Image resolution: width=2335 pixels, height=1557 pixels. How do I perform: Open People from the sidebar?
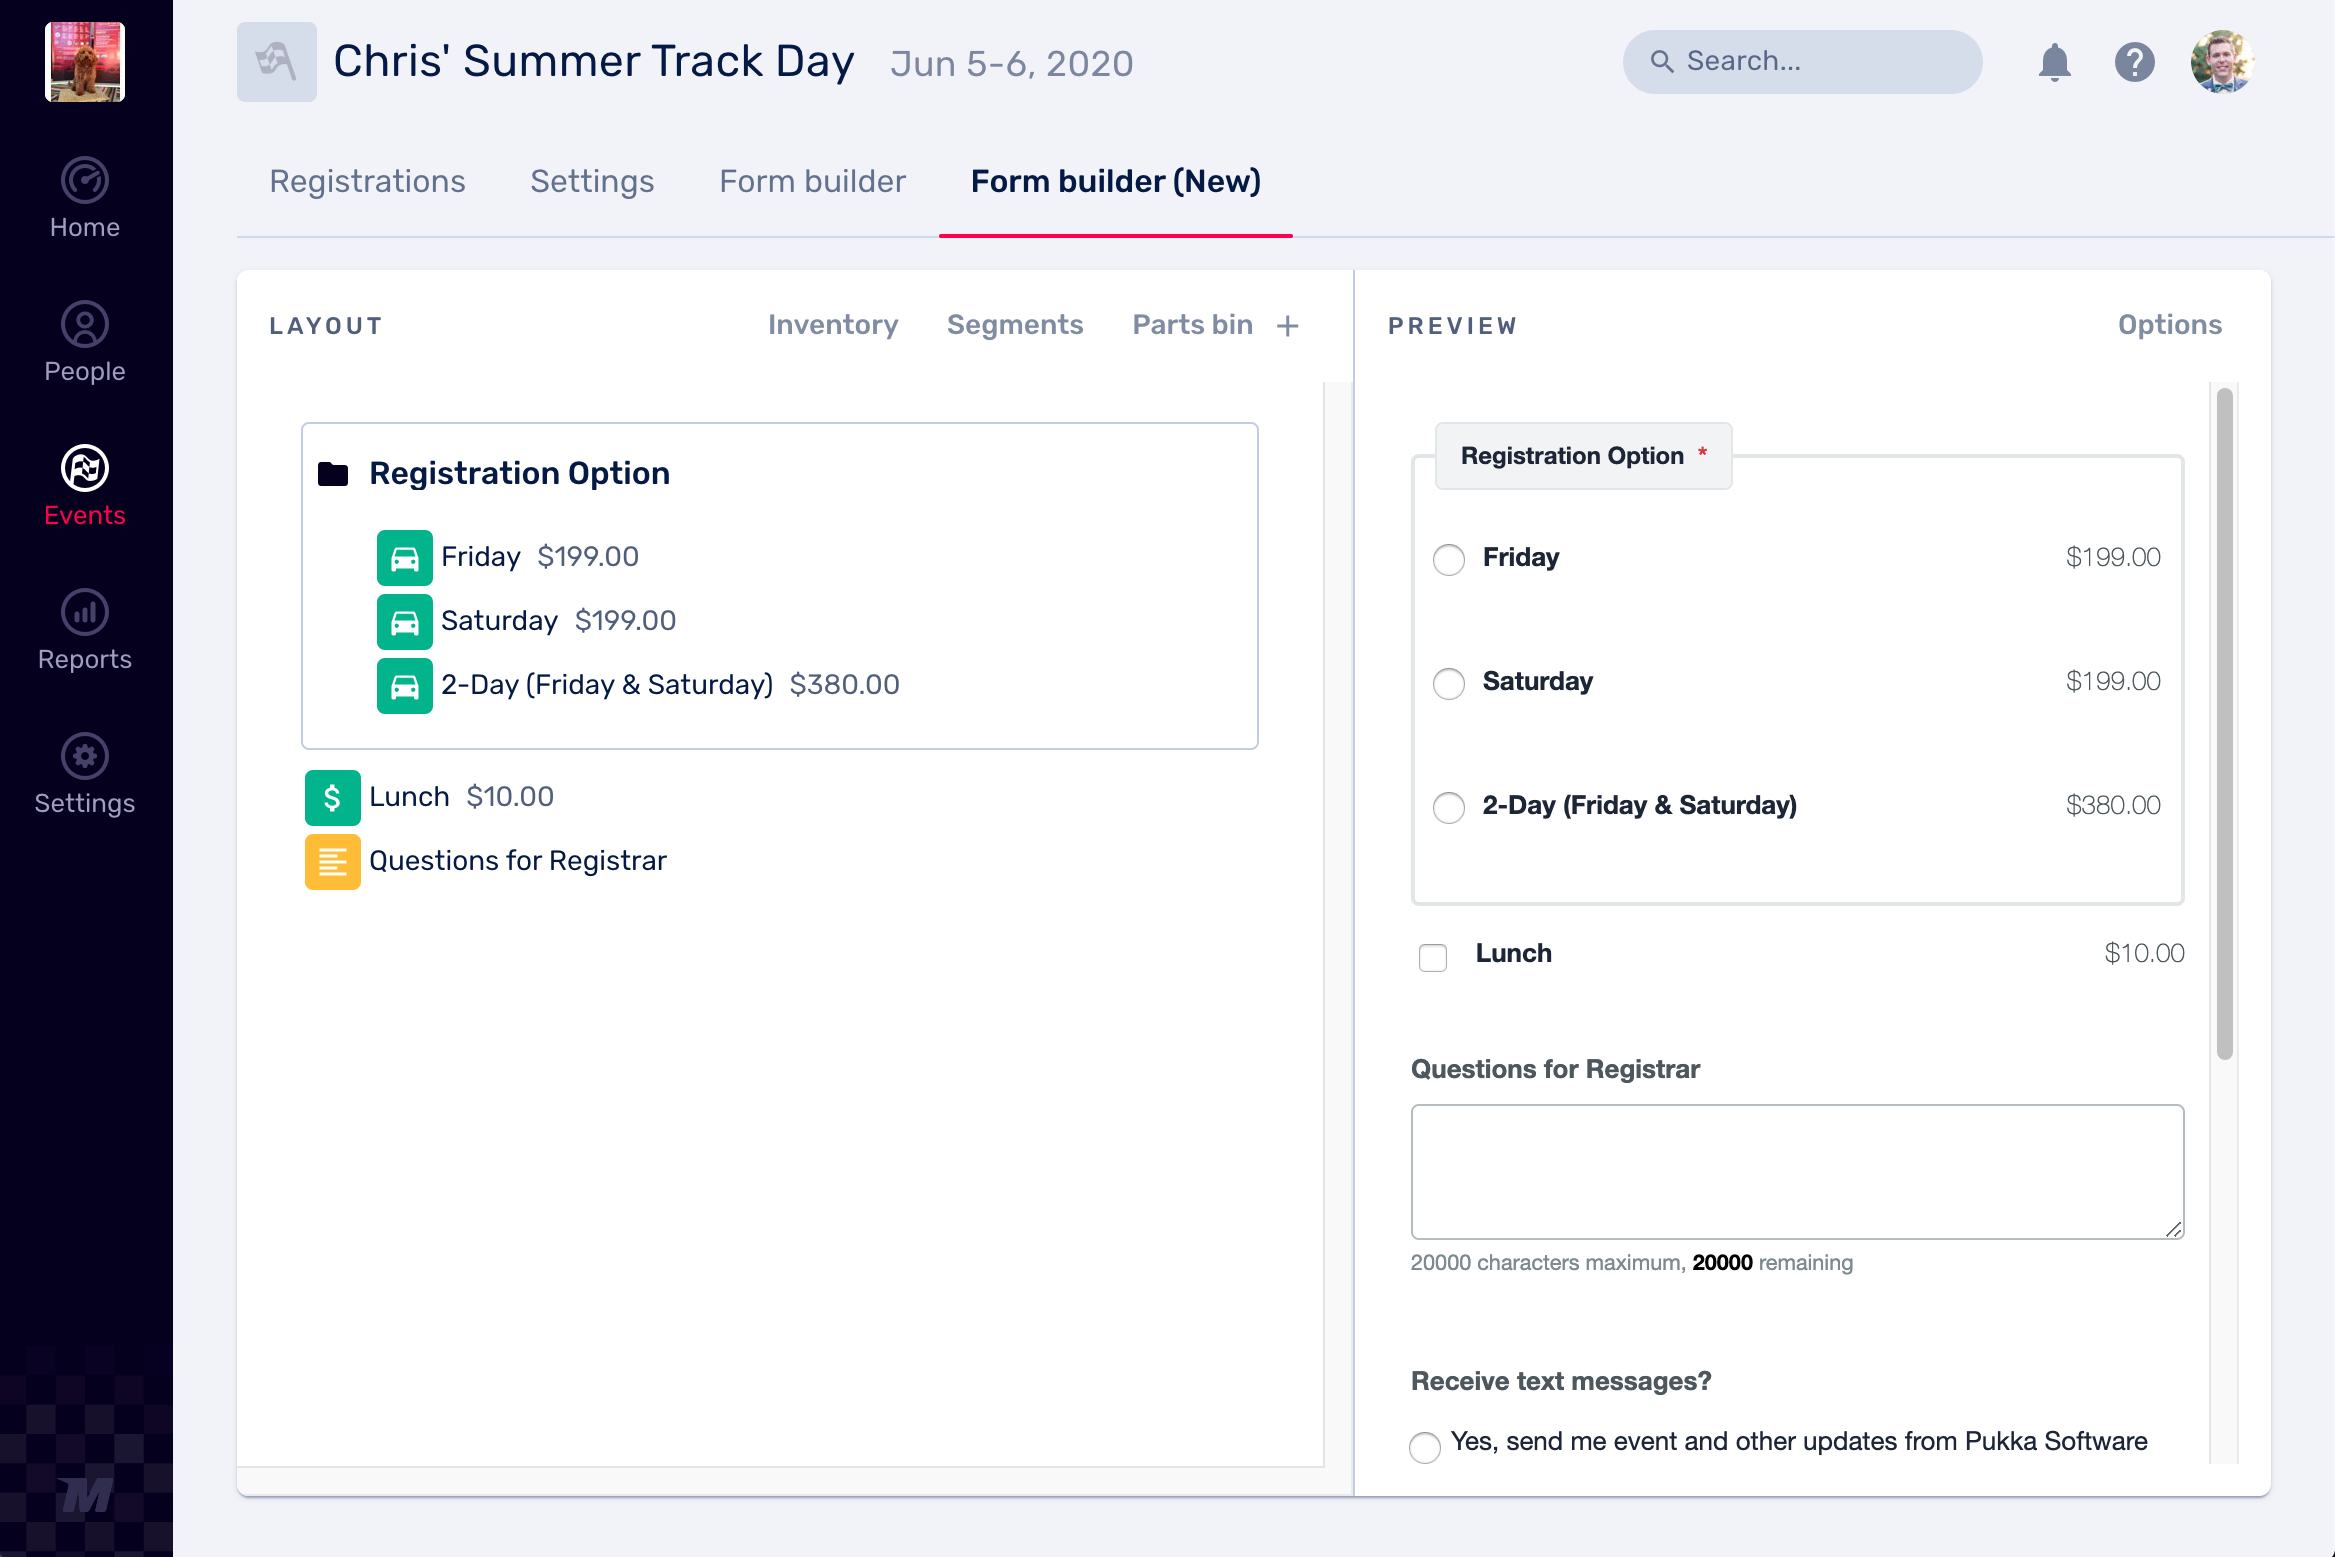(85, 325)
